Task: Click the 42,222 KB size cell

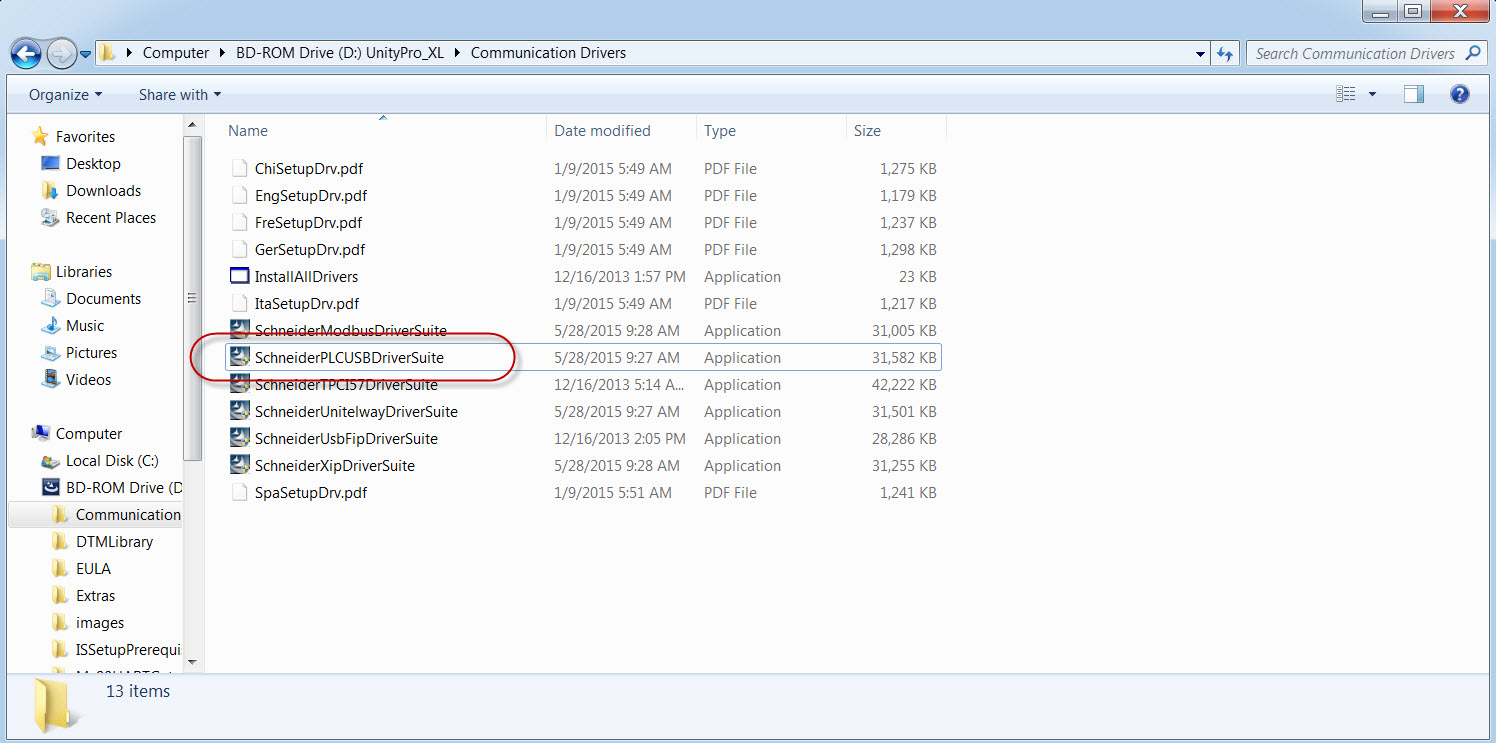Action: pyautogui.click(x=904, y=384)
